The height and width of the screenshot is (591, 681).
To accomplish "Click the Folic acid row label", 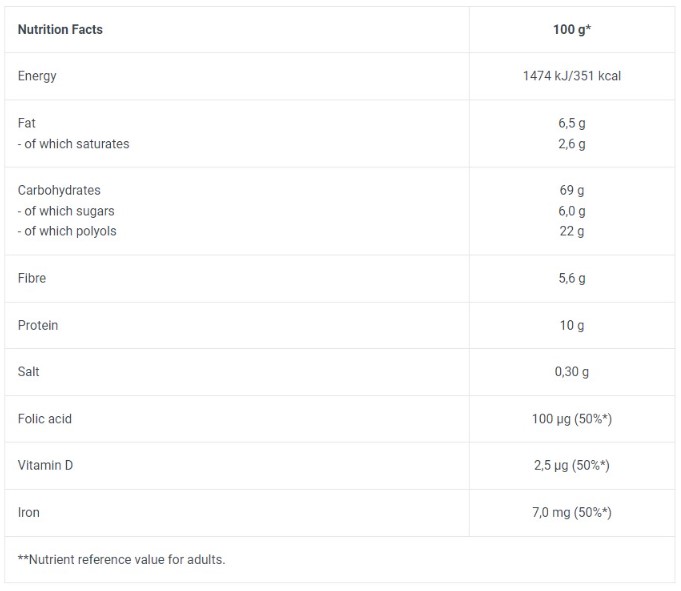I will tap(45, 419).
